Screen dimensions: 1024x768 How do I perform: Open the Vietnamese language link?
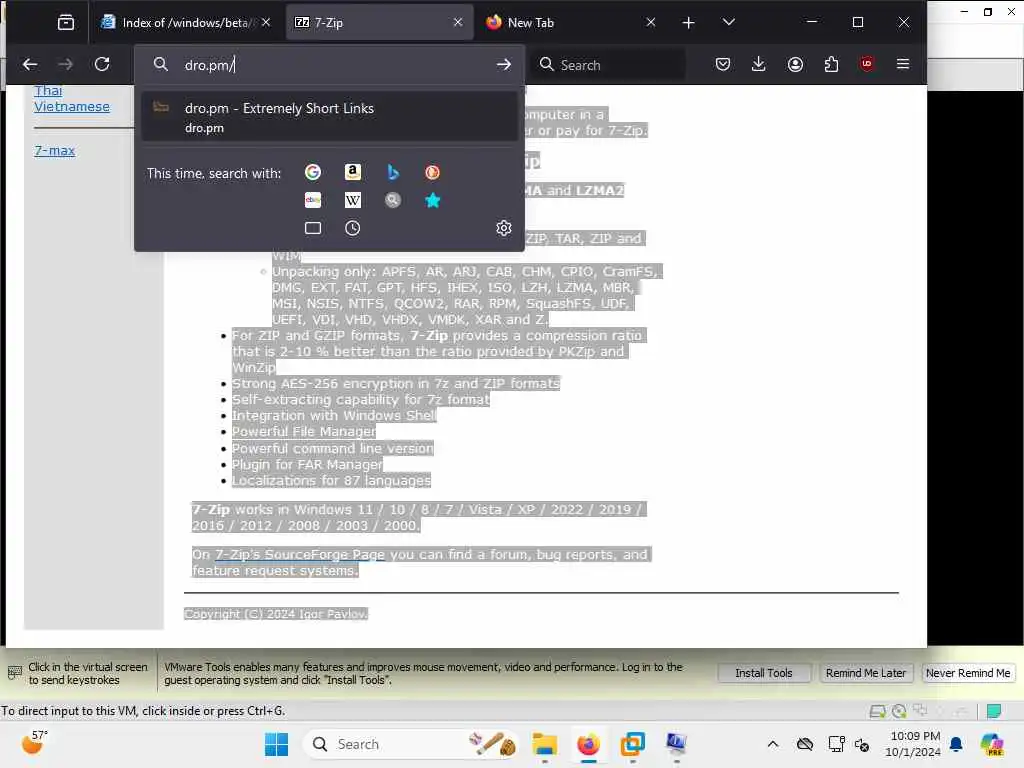click(72, 106)
